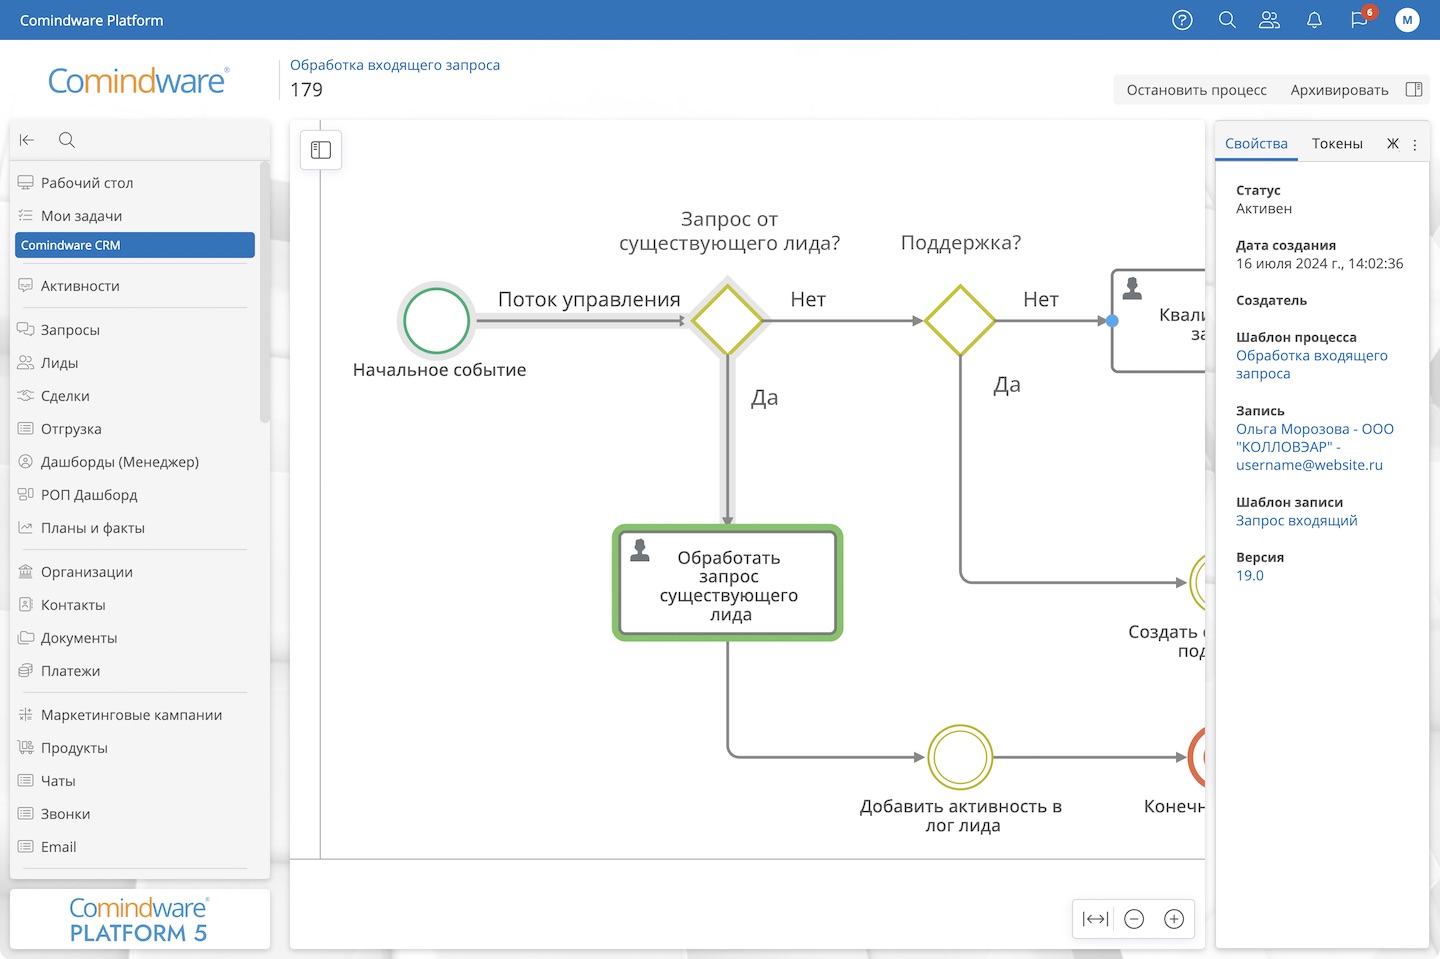Collapse the properties panel using arrows icon
This screenshot has height=959, width=1440.
(1392, 144)
